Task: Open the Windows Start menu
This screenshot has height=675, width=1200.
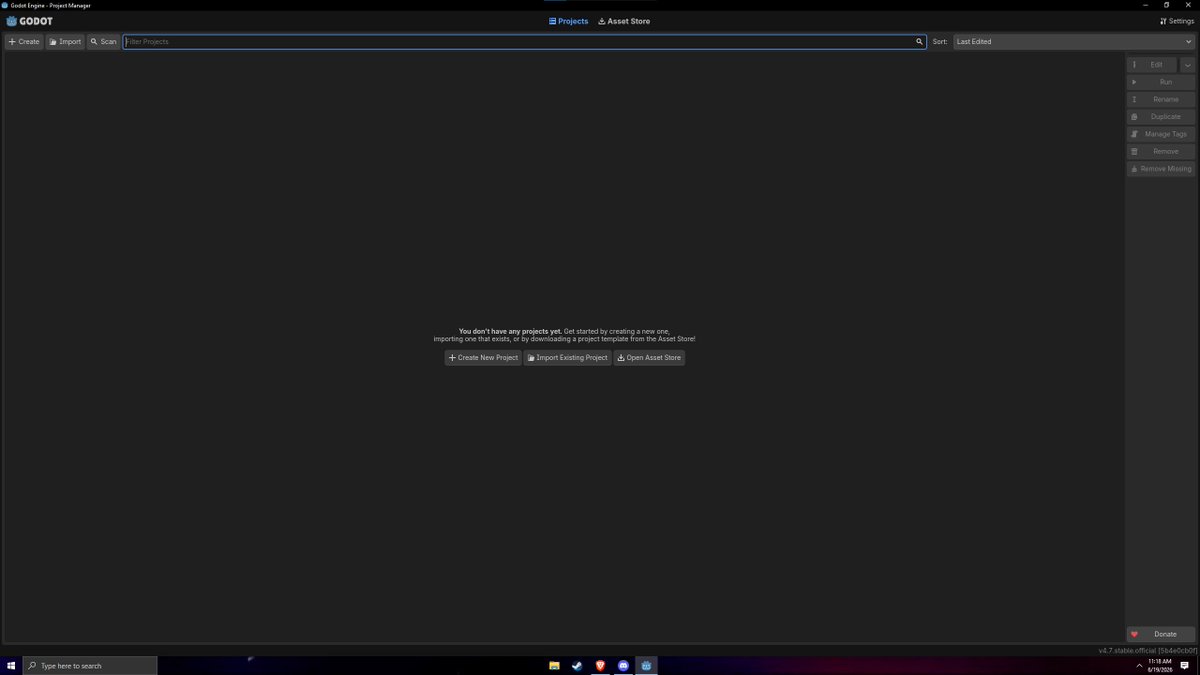Action: coord(11,665)
